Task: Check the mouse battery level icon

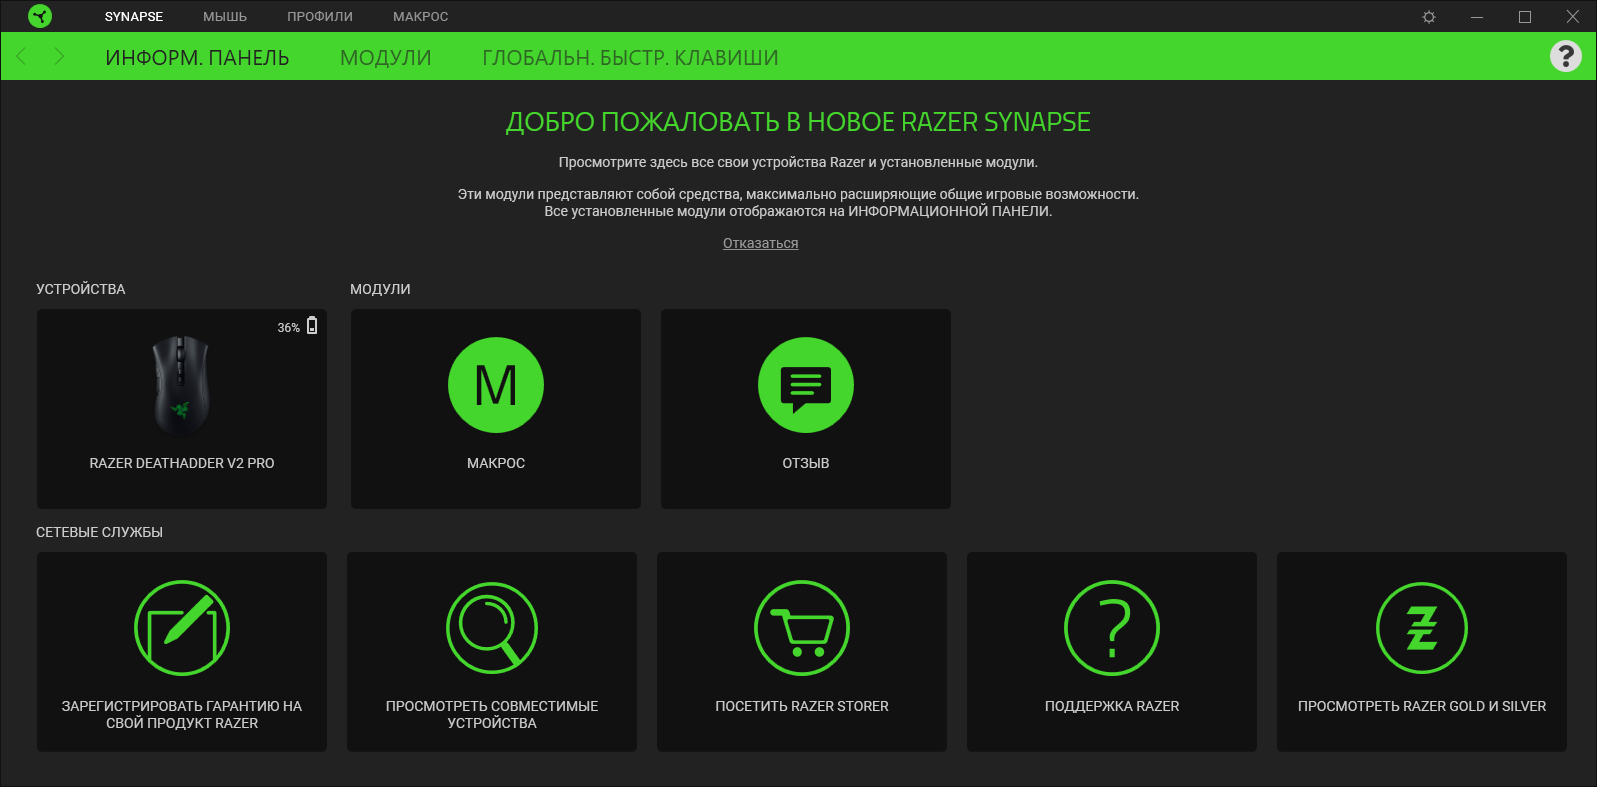Action: tap(312, 326)
